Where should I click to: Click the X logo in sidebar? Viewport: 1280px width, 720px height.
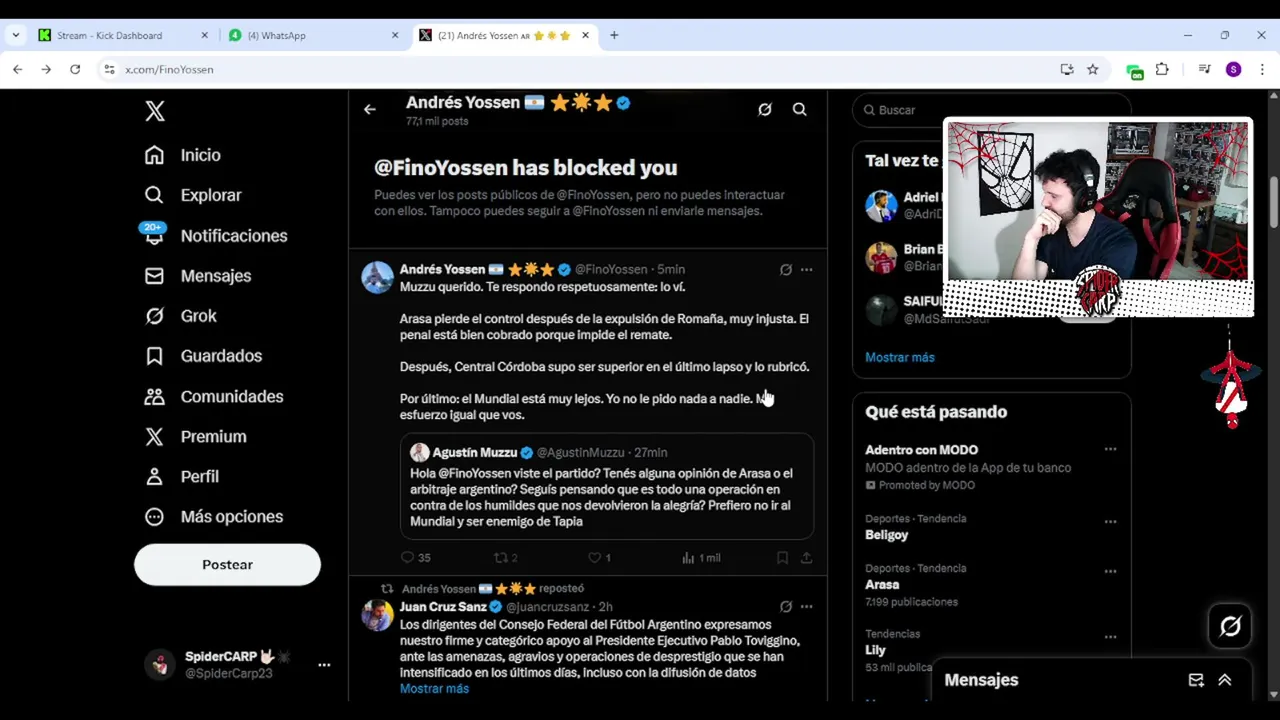155,110
